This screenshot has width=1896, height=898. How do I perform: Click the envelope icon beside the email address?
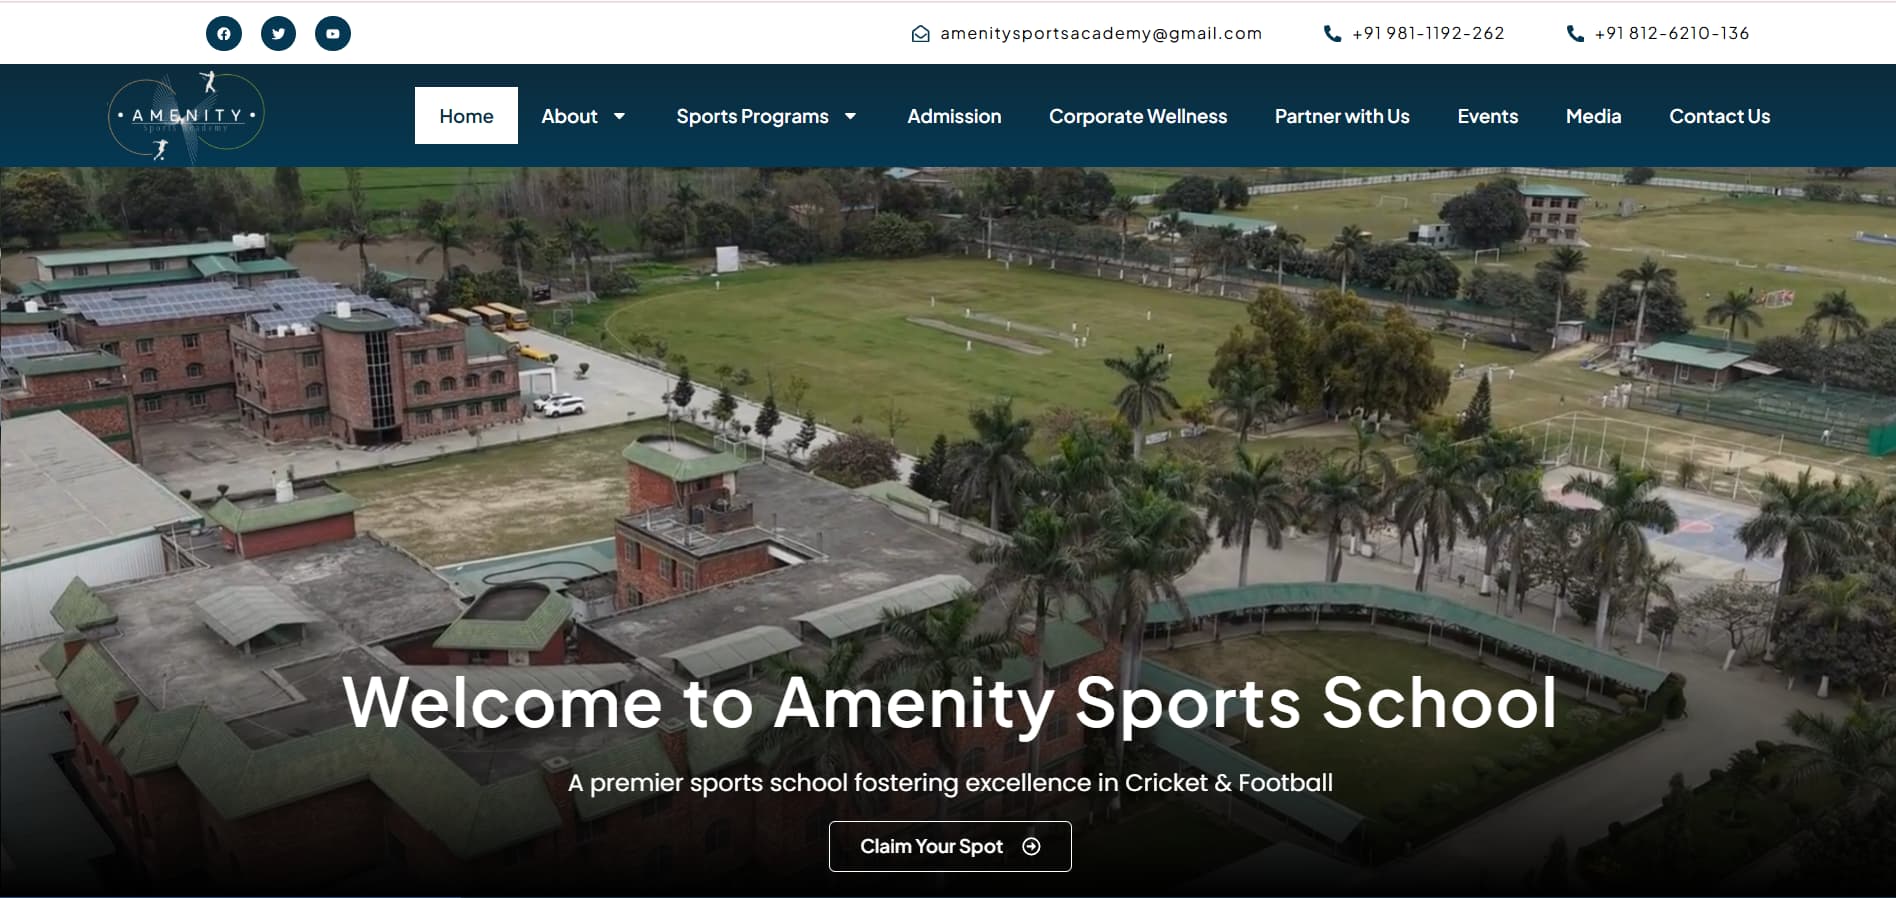click(x=920, y=34)
